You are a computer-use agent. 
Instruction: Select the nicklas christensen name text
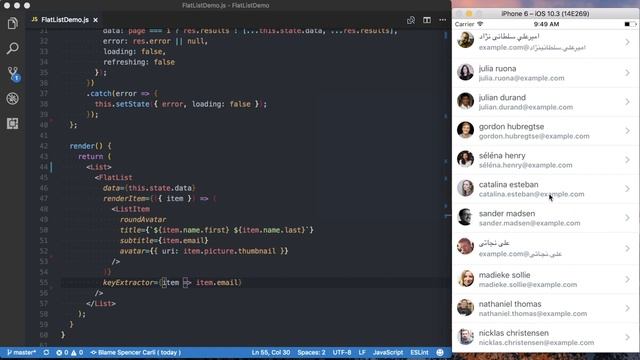coord(514,333)
